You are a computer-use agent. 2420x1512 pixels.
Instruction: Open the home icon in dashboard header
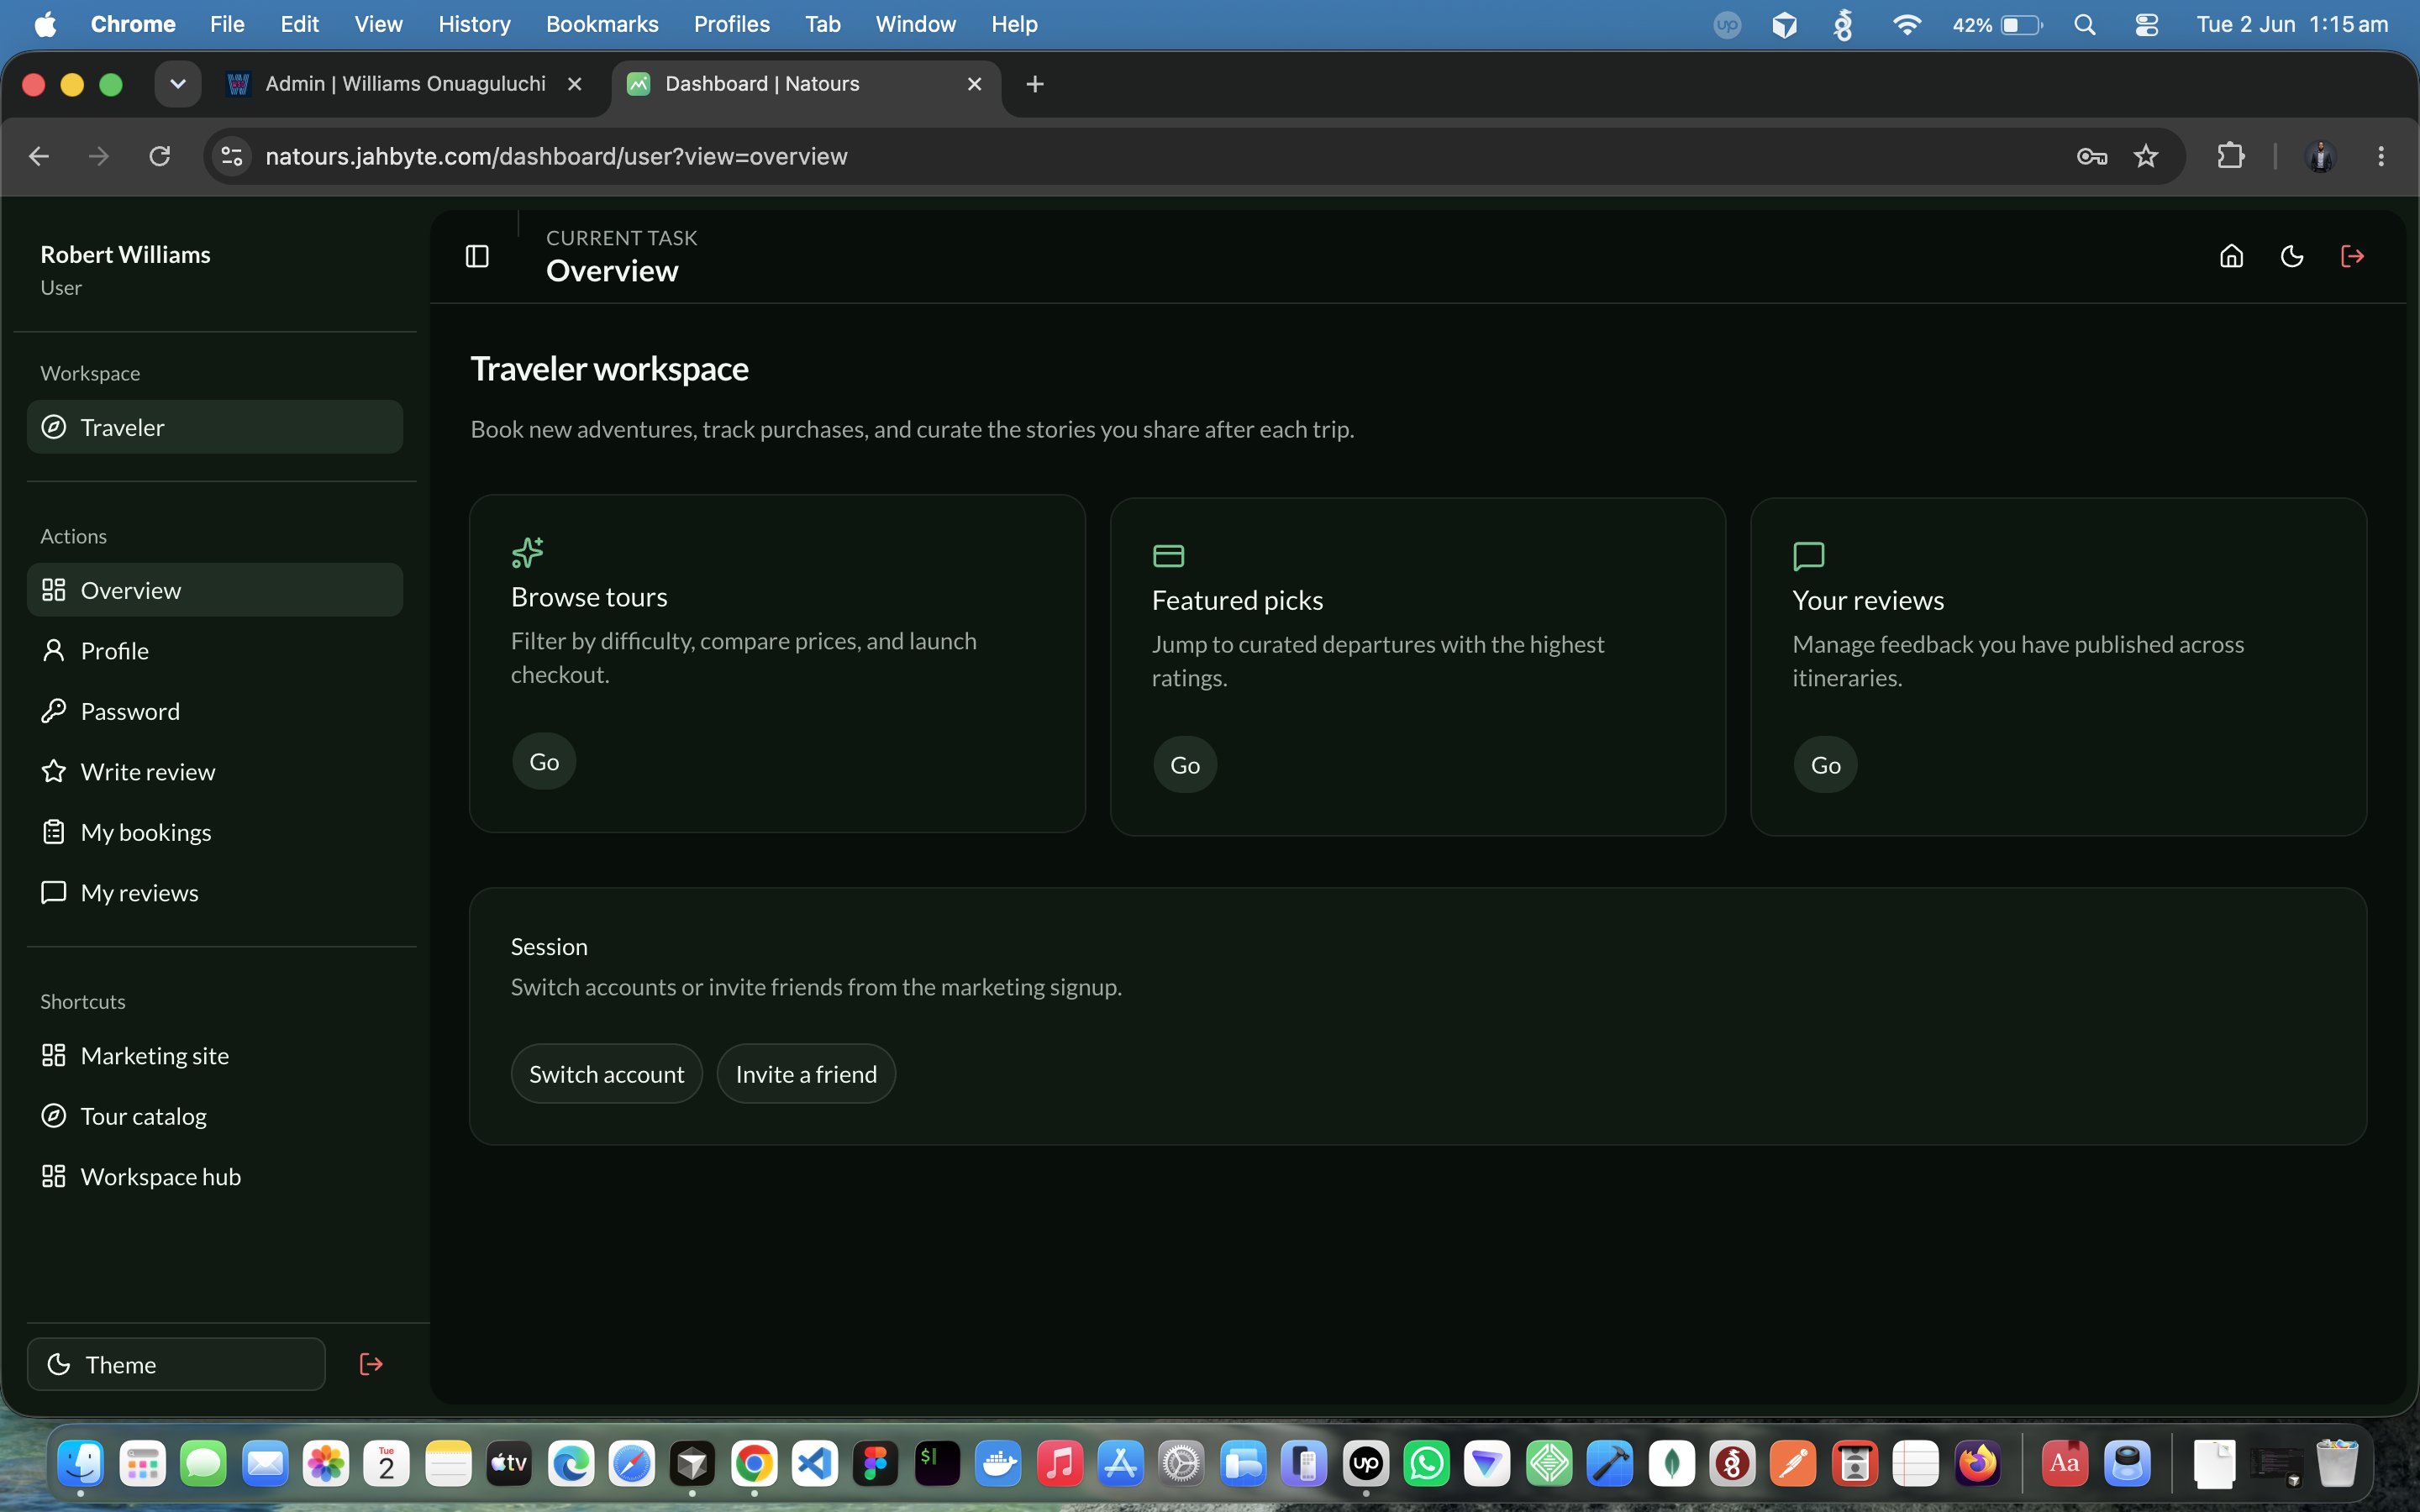[x=2231, y=257]
